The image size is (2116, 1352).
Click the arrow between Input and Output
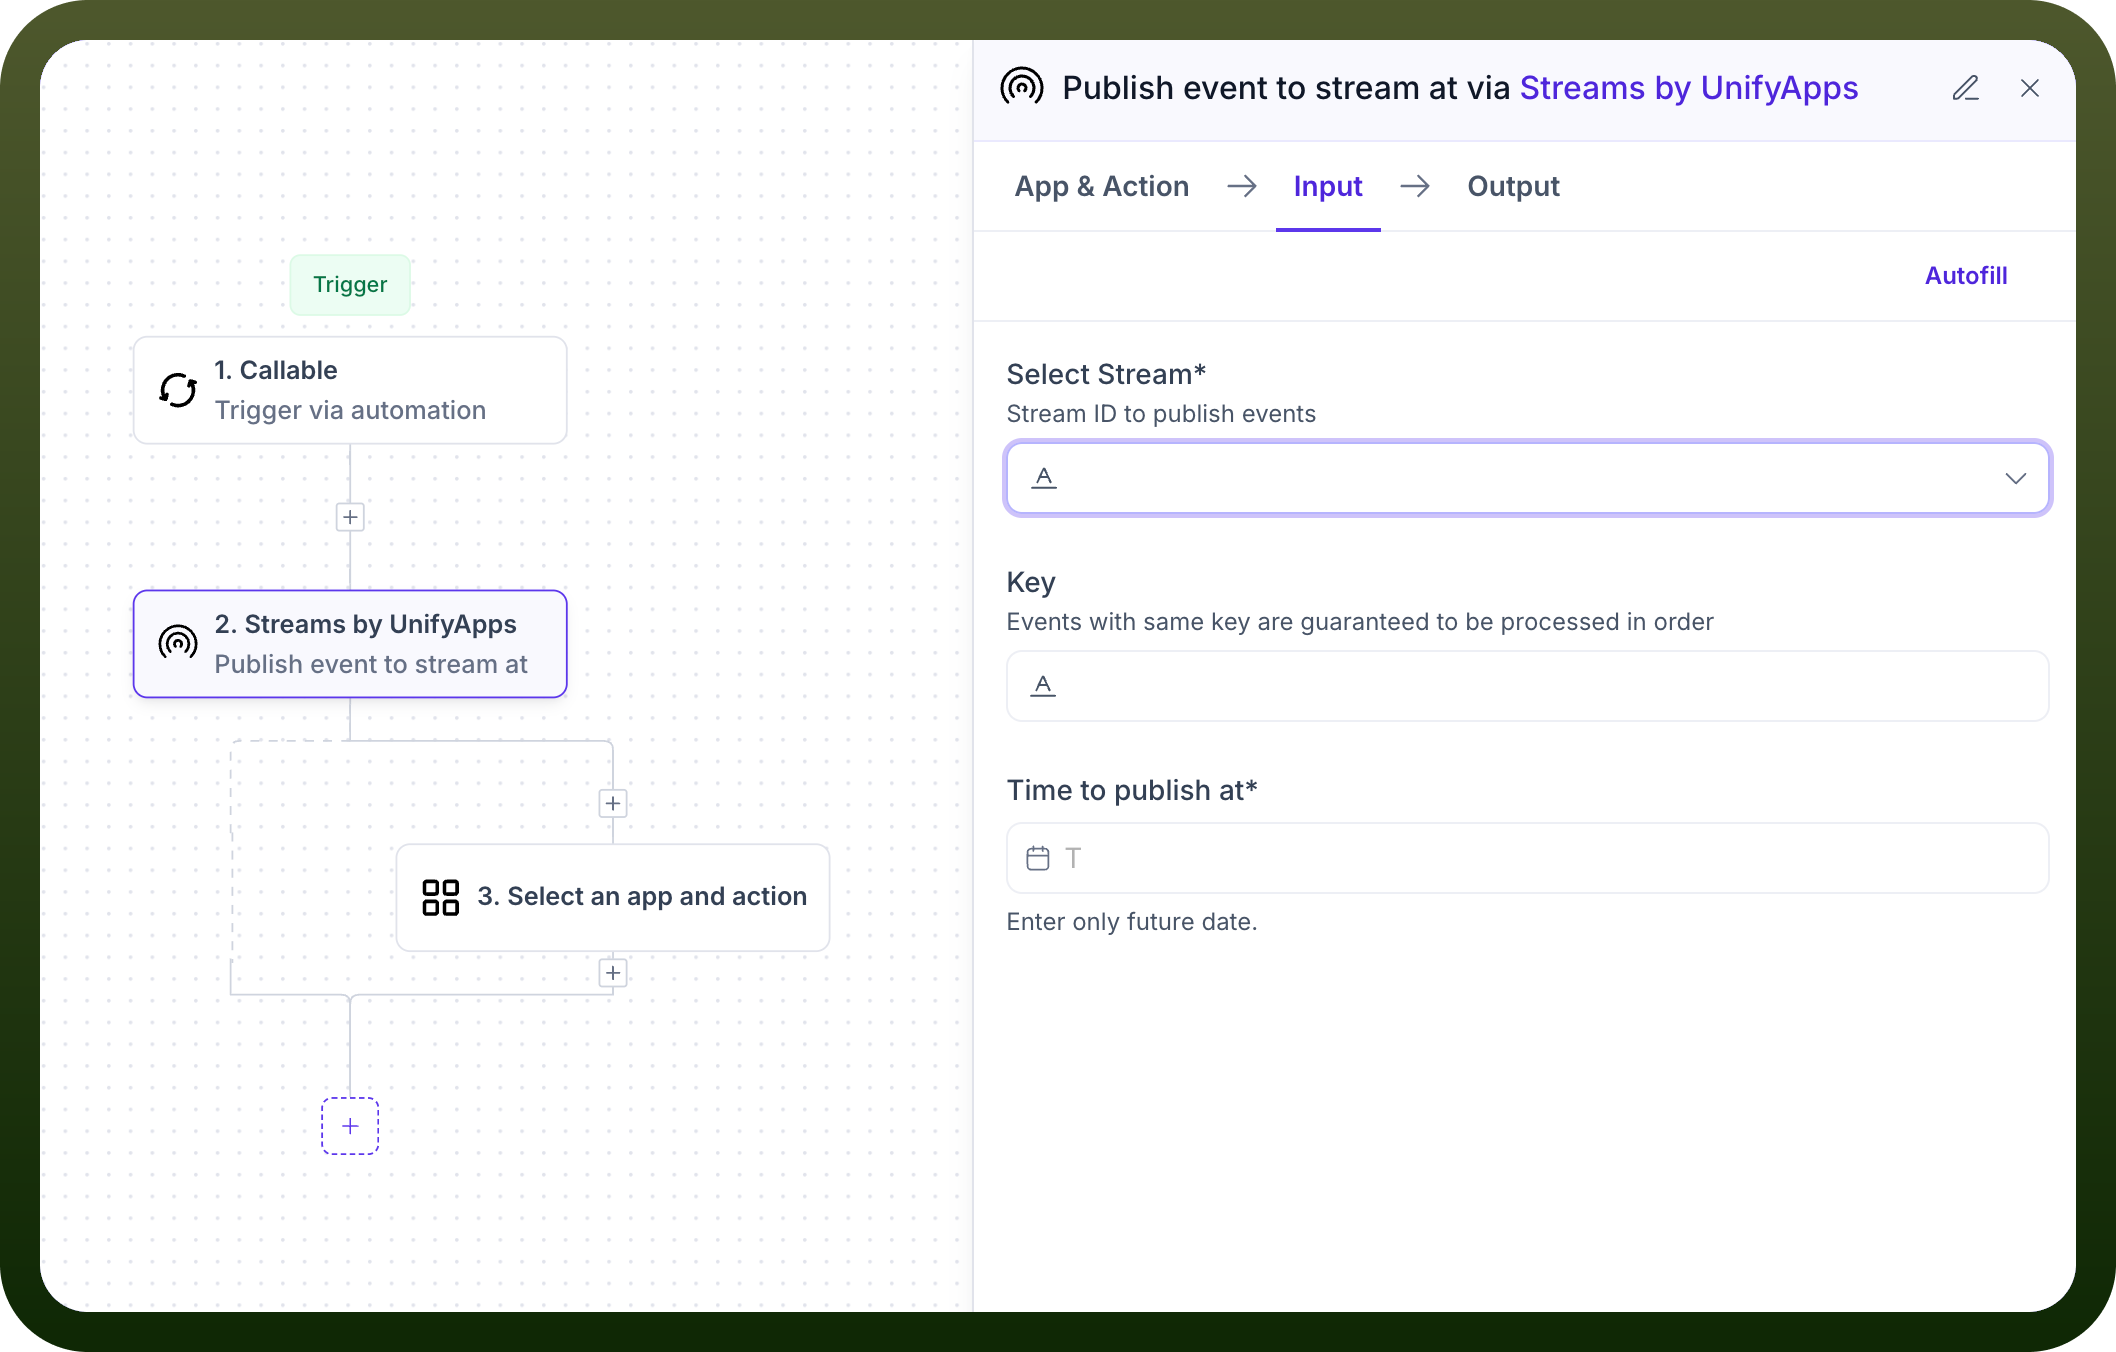click(x=1415, y=186)
